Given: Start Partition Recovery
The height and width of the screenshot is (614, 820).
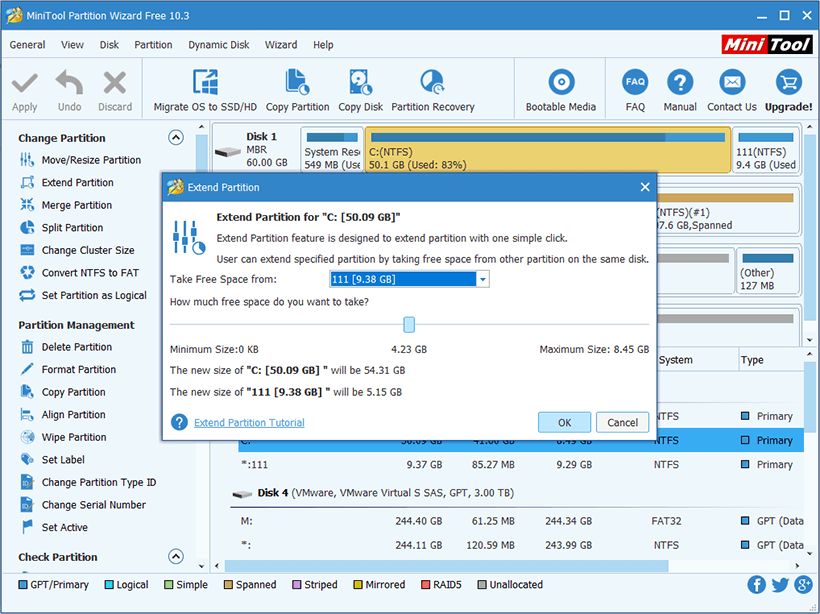Looking at the screenshot, I should pyautogui.click(x=432, y=91).
